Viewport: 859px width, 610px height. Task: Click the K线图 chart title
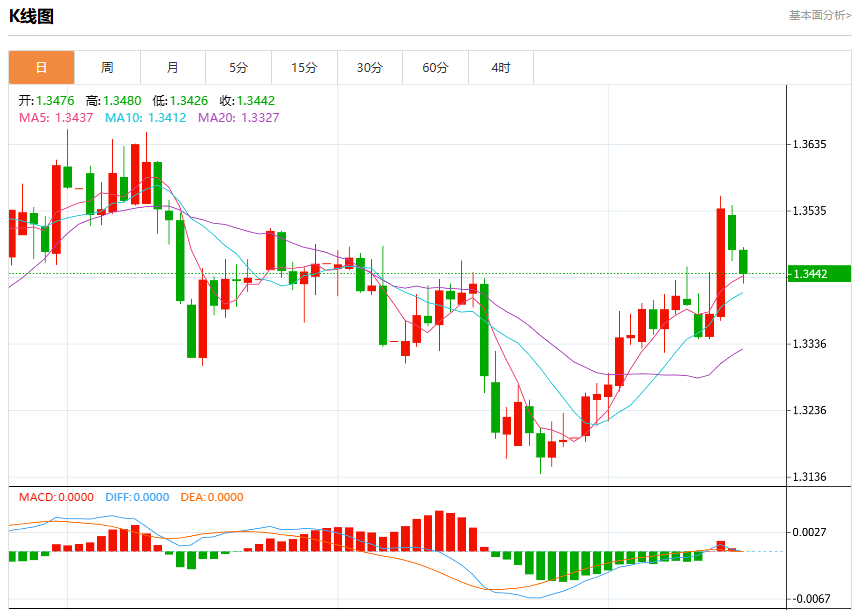31,16
